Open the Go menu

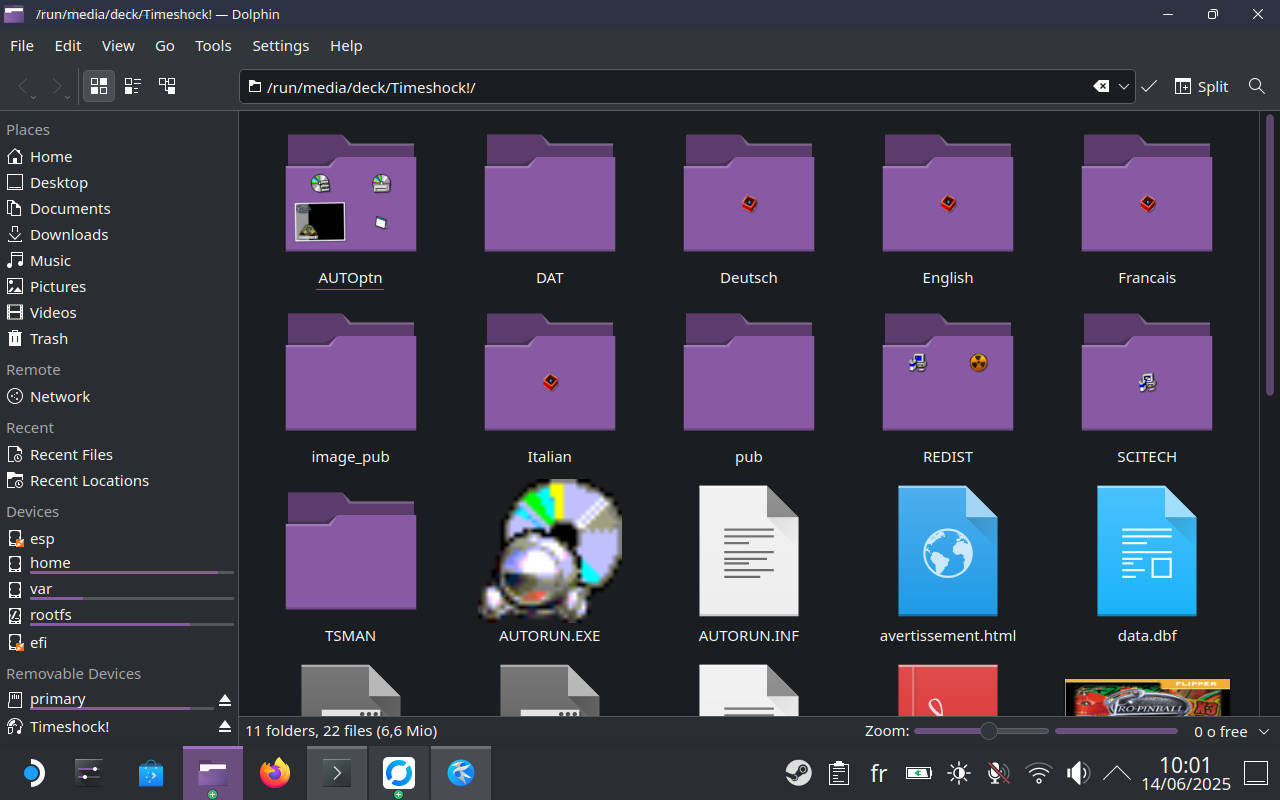(x=165, y=46)
